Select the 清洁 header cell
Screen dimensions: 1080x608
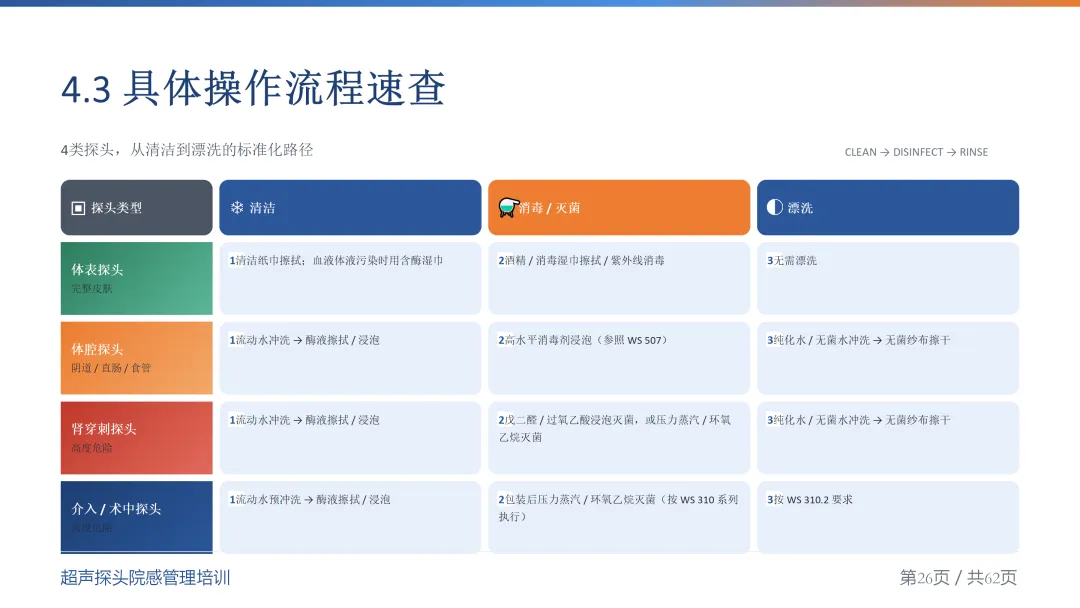pos(350,207)
